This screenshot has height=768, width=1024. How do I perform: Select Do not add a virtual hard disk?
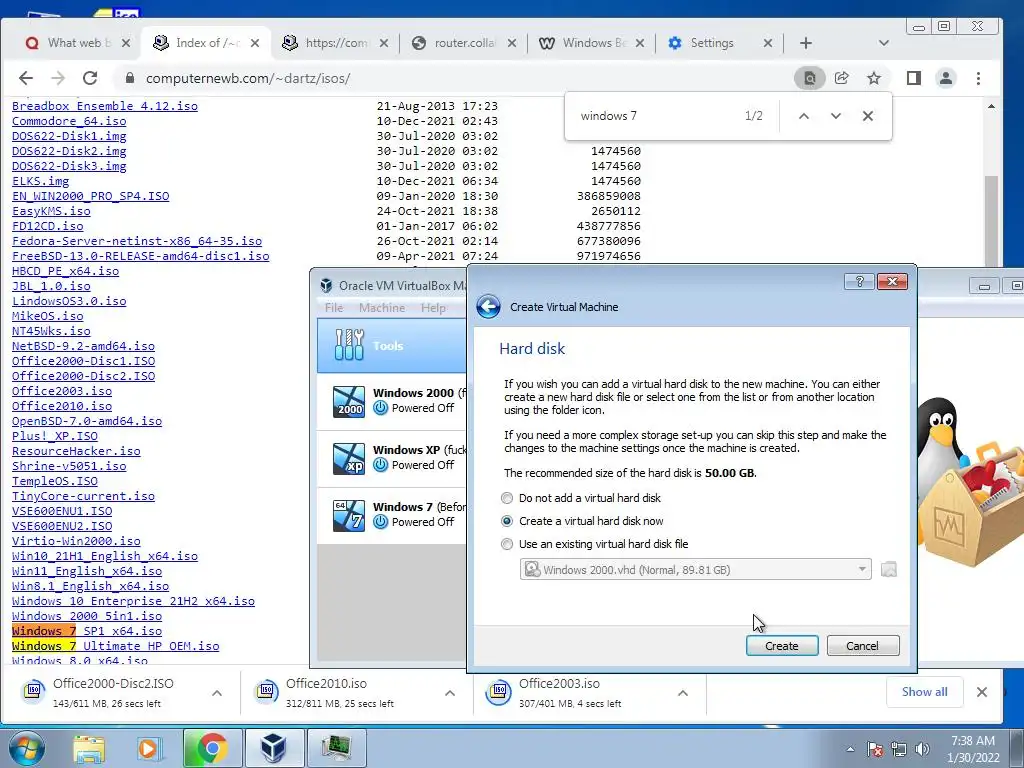pyautogui.click(x=507, y=498)
